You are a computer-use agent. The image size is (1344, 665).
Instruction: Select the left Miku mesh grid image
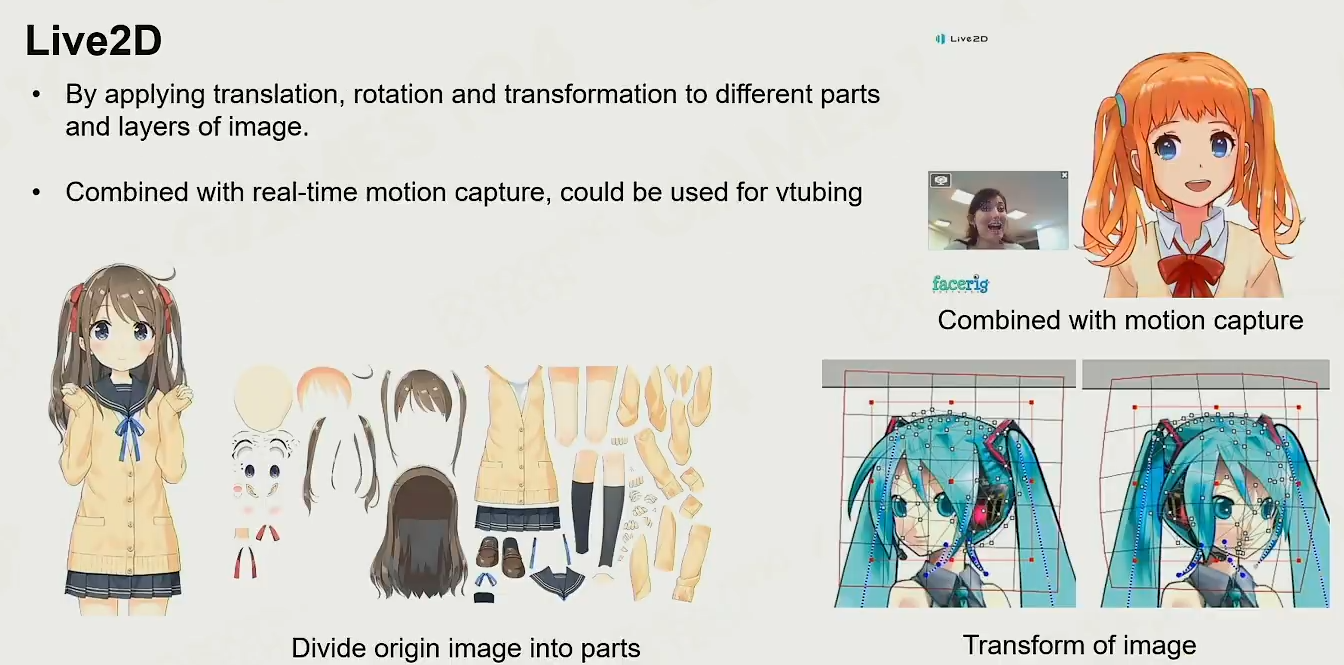[x=949, y=484]
